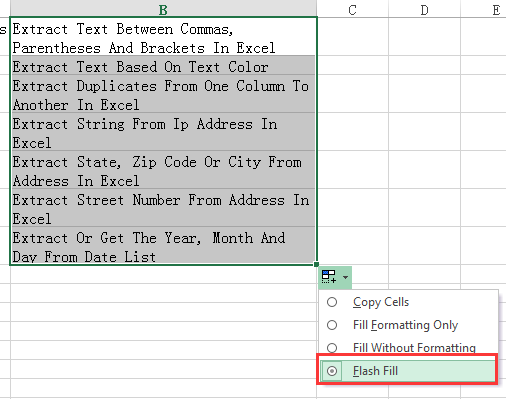Select cell Extract State, Zip Code Or City
506x399 pixels.
tap(163, 170)
